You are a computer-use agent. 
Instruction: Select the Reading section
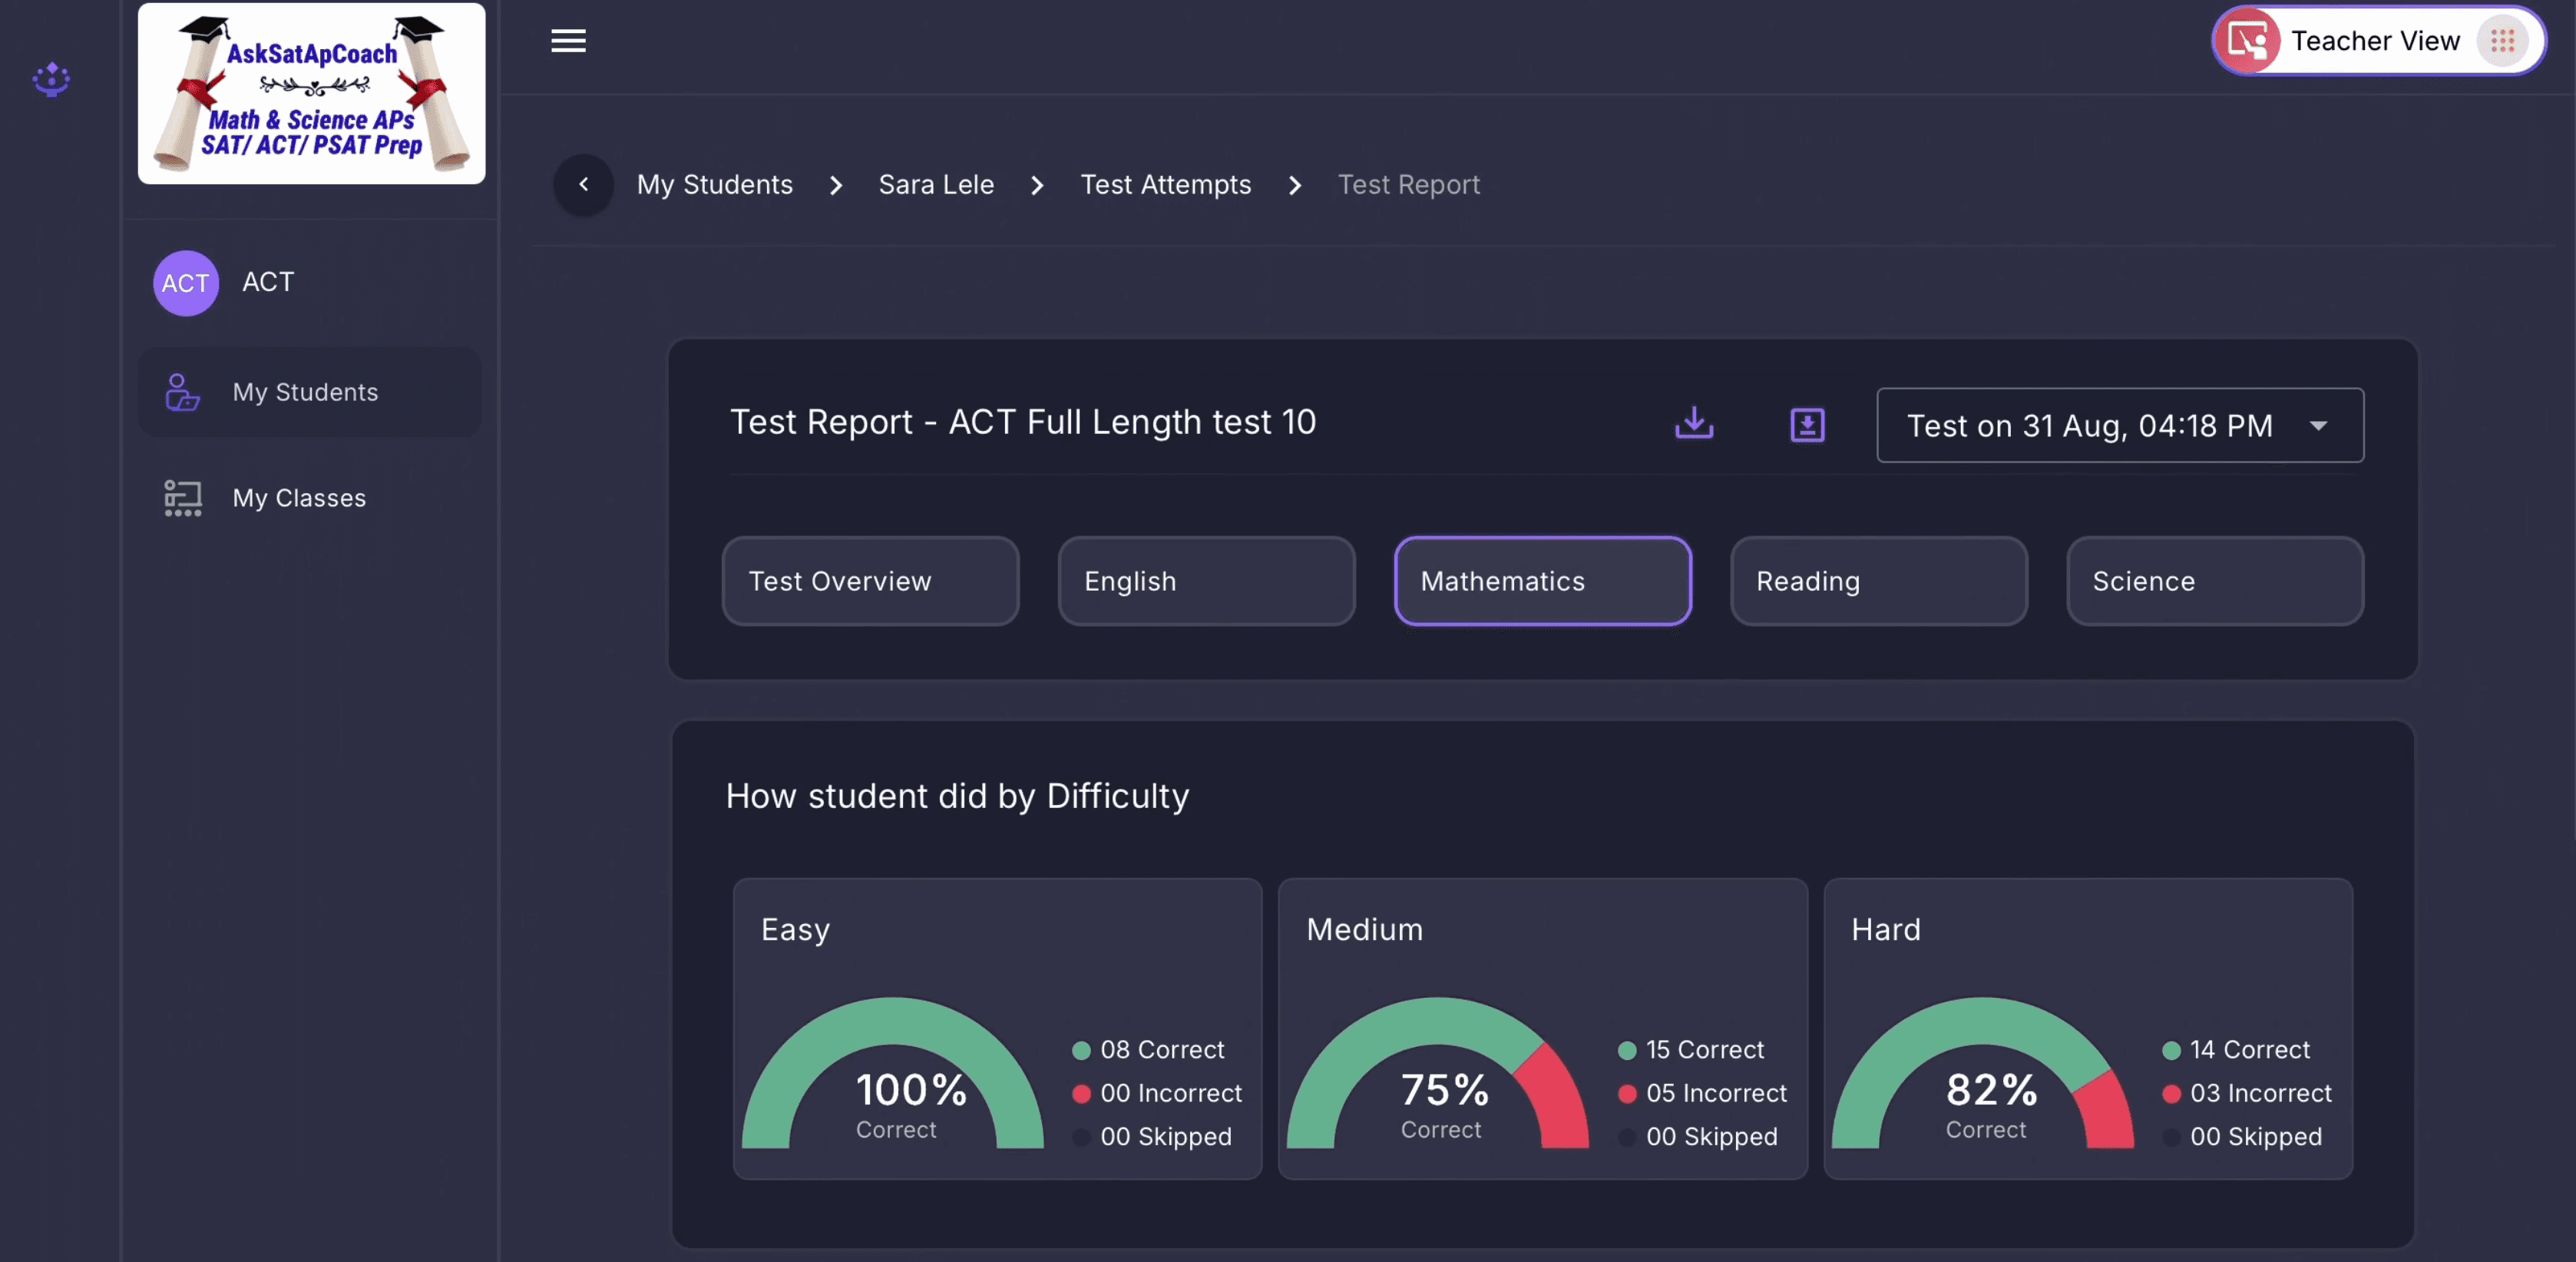(1878, 581)
